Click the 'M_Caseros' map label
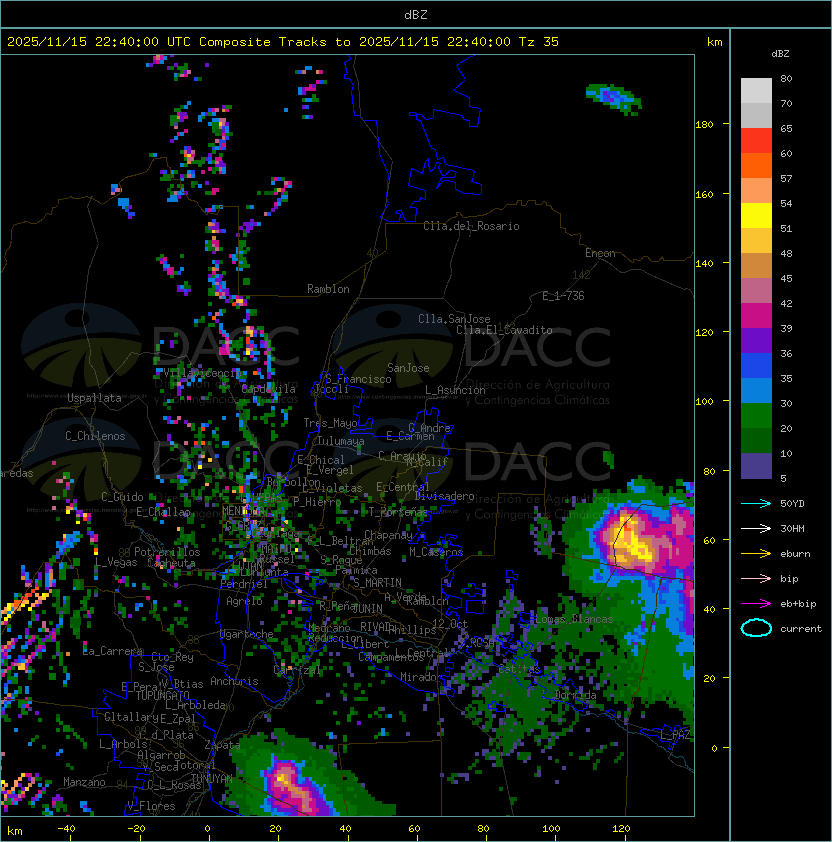 (436, 551)
